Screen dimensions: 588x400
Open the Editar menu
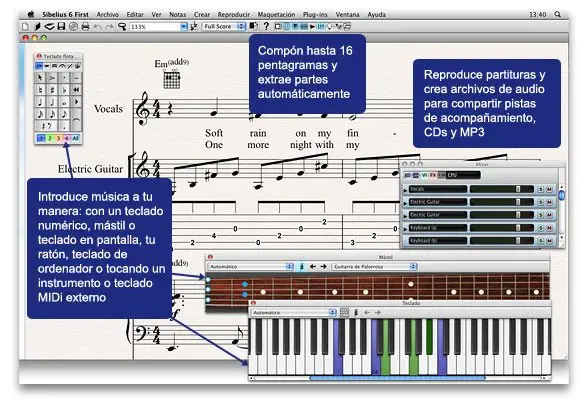[x=135, y=15]
